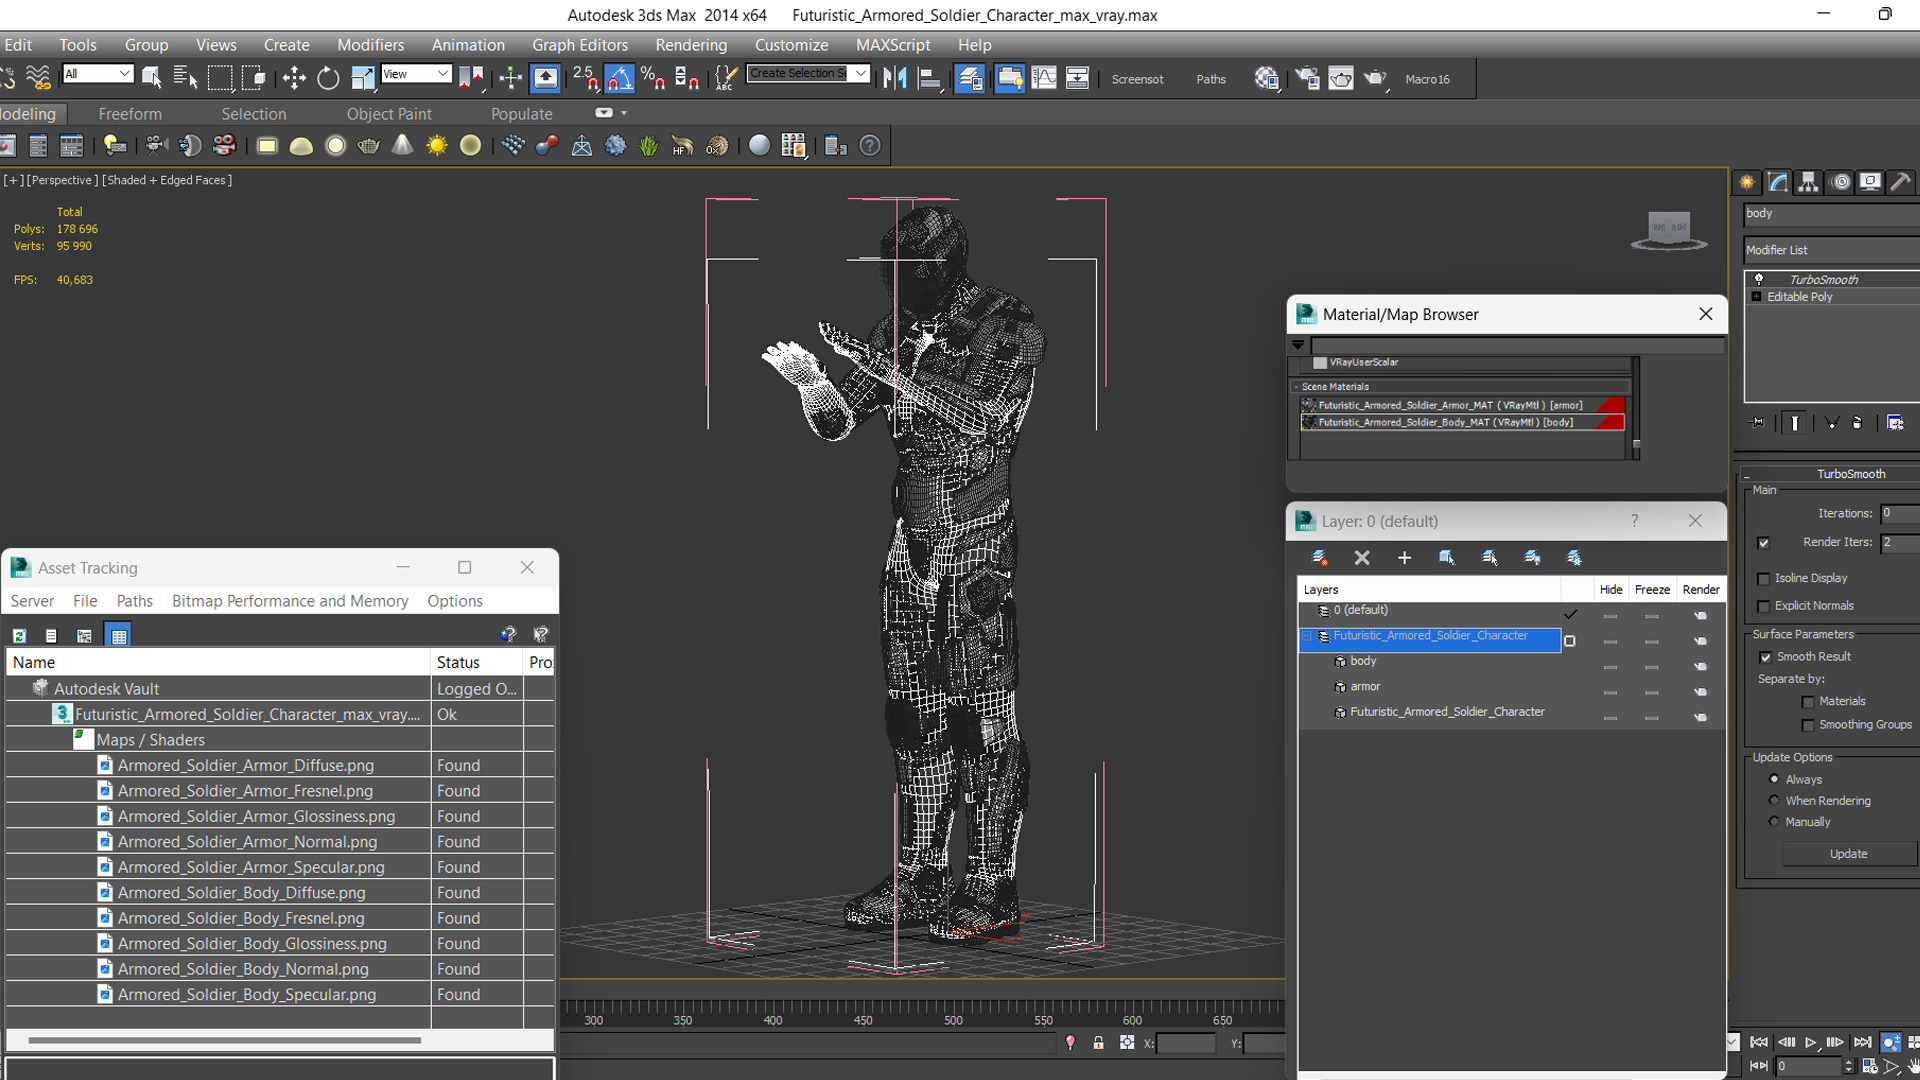This screenshot has height=1080, width=1920.
Task: Toggle Percent Snap
Action: coord(653,78)
